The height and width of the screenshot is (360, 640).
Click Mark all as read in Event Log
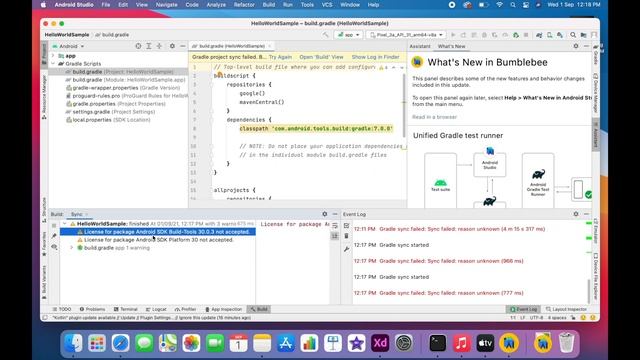(x=347, y=225)
